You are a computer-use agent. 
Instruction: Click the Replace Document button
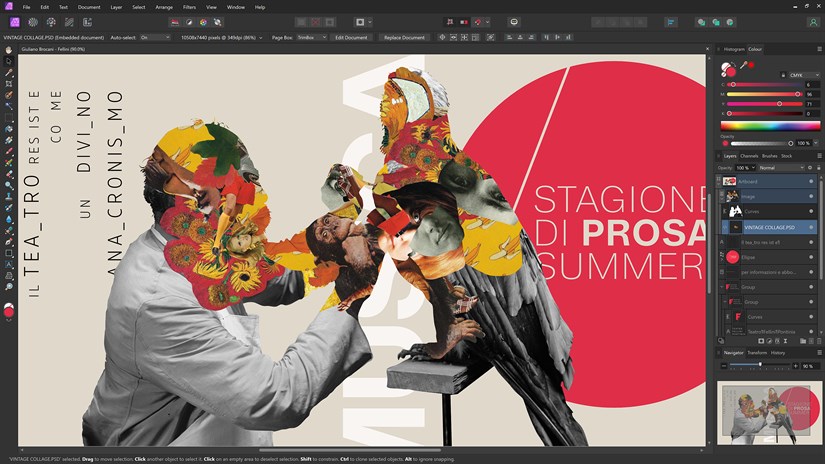(x=404, y=37)
